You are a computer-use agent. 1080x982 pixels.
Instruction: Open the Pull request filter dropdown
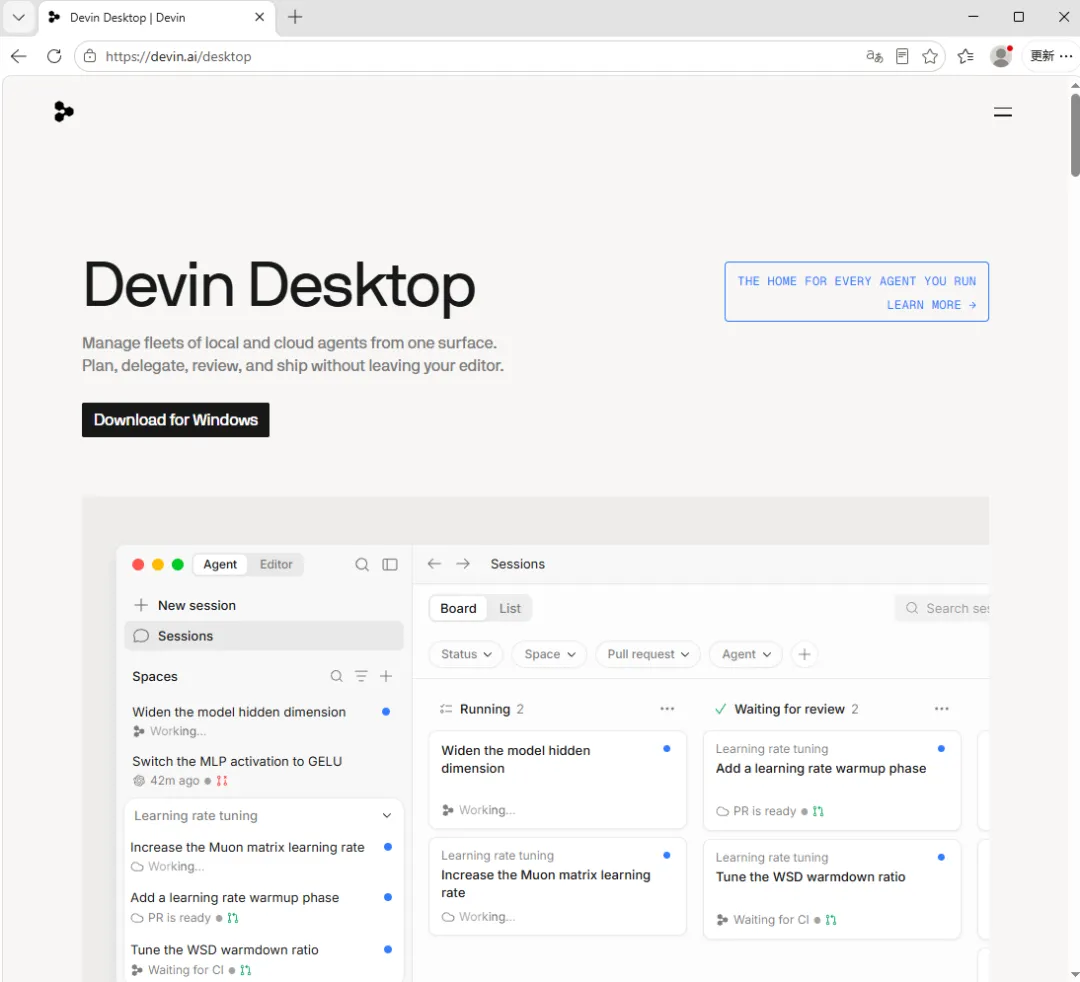[648, 654]
